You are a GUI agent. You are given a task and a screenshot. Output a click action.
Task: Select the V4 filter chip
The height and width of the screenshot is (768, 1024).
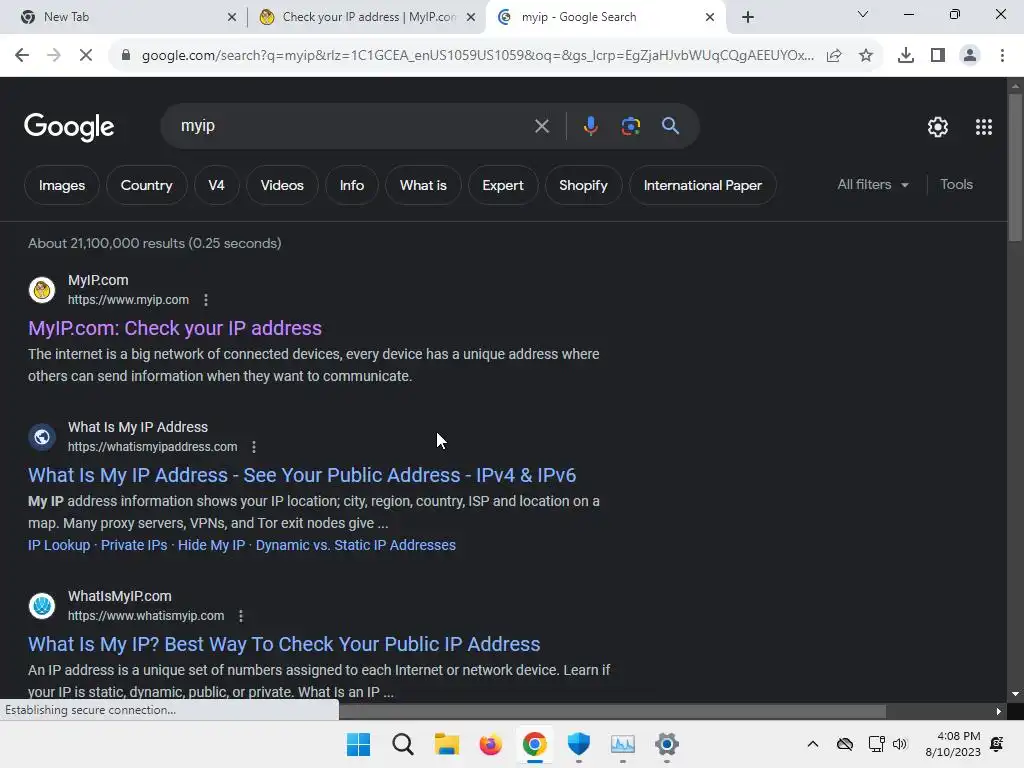[x=216, y=185]
